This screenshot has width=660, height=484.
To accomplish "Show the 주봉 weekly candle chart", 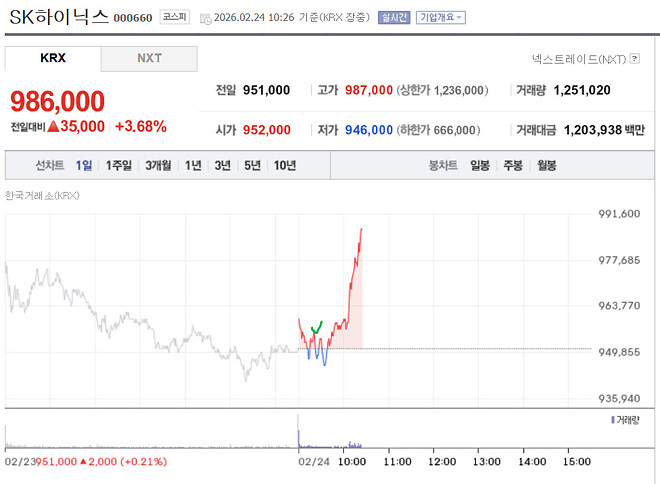I will click(513, 165).
